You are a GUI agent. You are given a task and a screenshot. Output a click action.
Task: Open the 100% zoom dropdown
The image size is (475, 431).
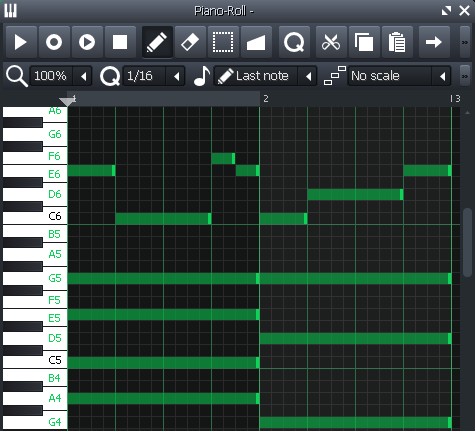point(61,76)
